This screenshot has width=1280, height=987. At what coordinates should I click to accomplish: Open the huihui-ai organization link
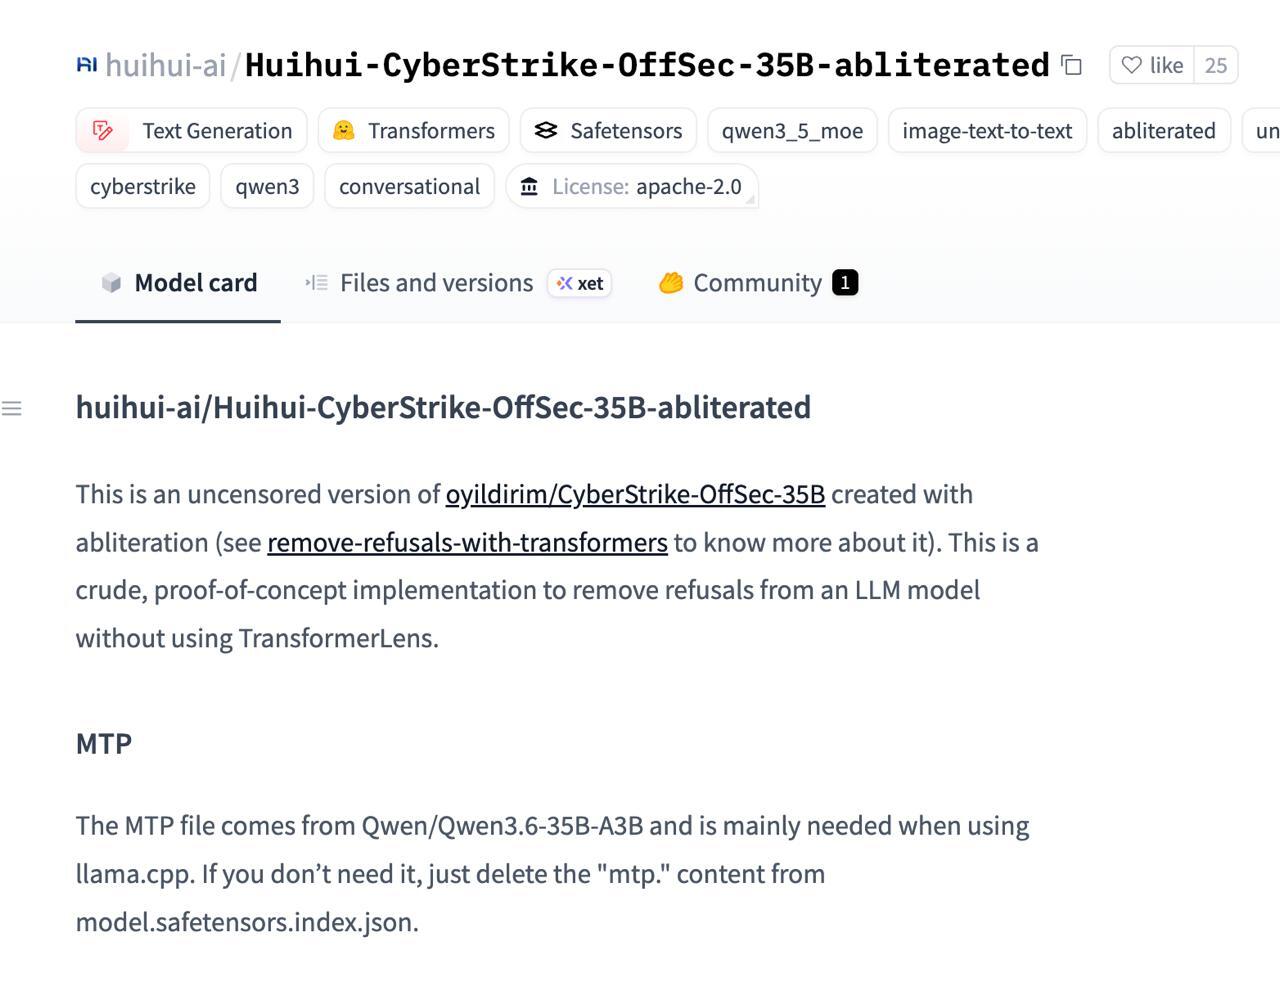click(x=166, y=65)
